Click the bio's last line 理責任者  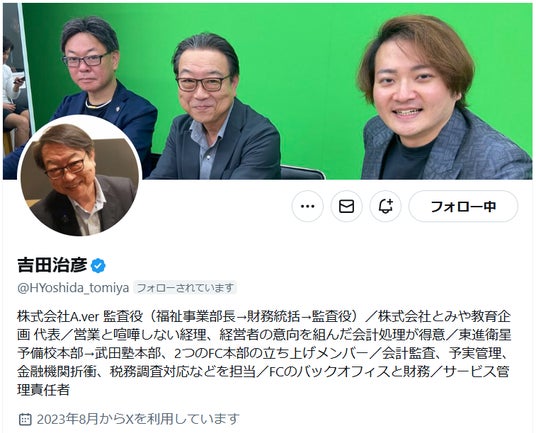pyautogui.click(x=43, y=390)
